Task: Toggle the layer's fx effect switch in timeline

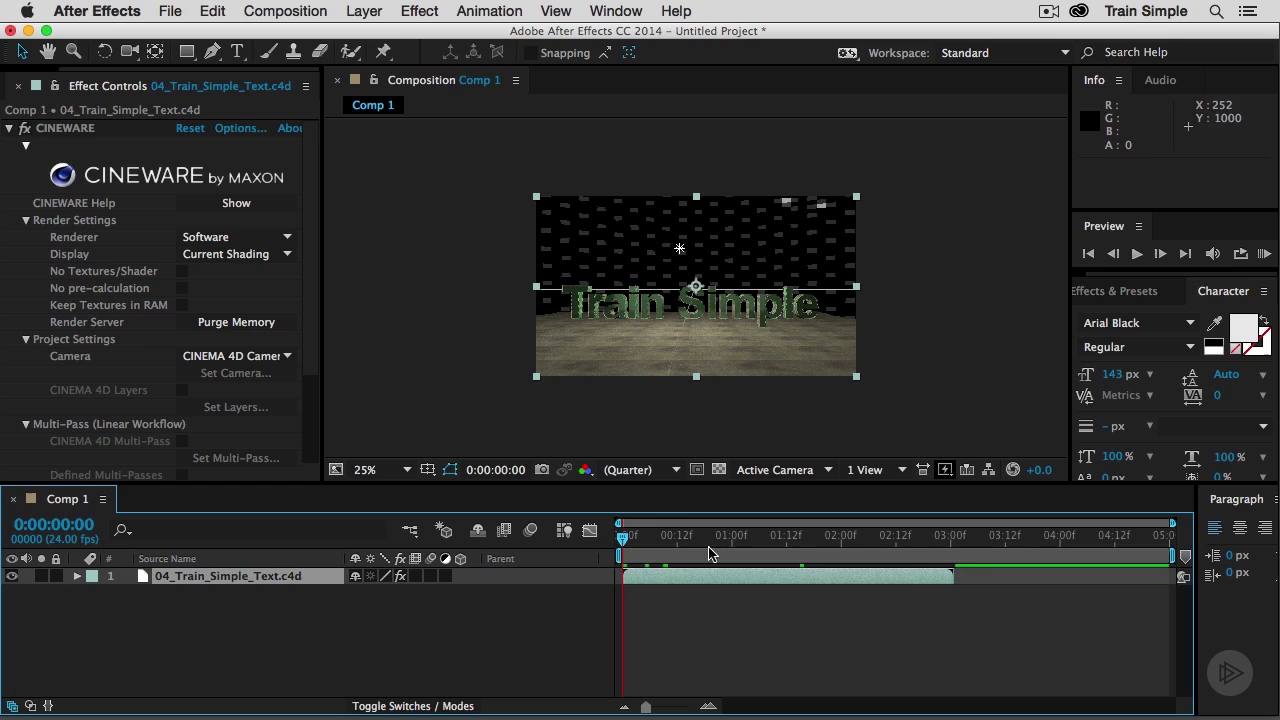Action: tap(400, 576)
